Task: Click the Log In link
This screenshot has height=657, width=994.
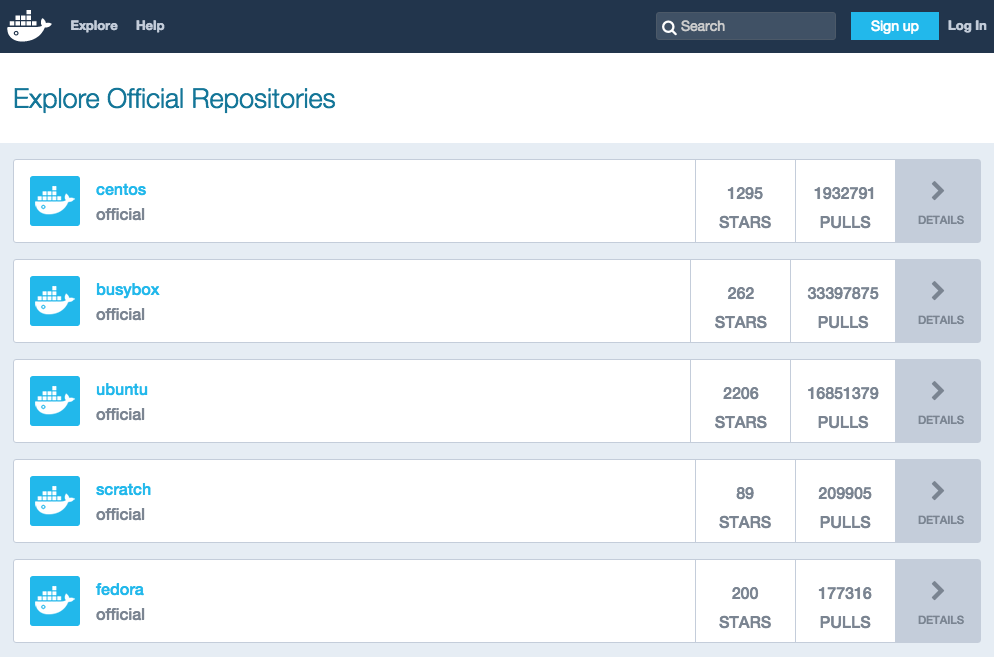Action: 967,26
